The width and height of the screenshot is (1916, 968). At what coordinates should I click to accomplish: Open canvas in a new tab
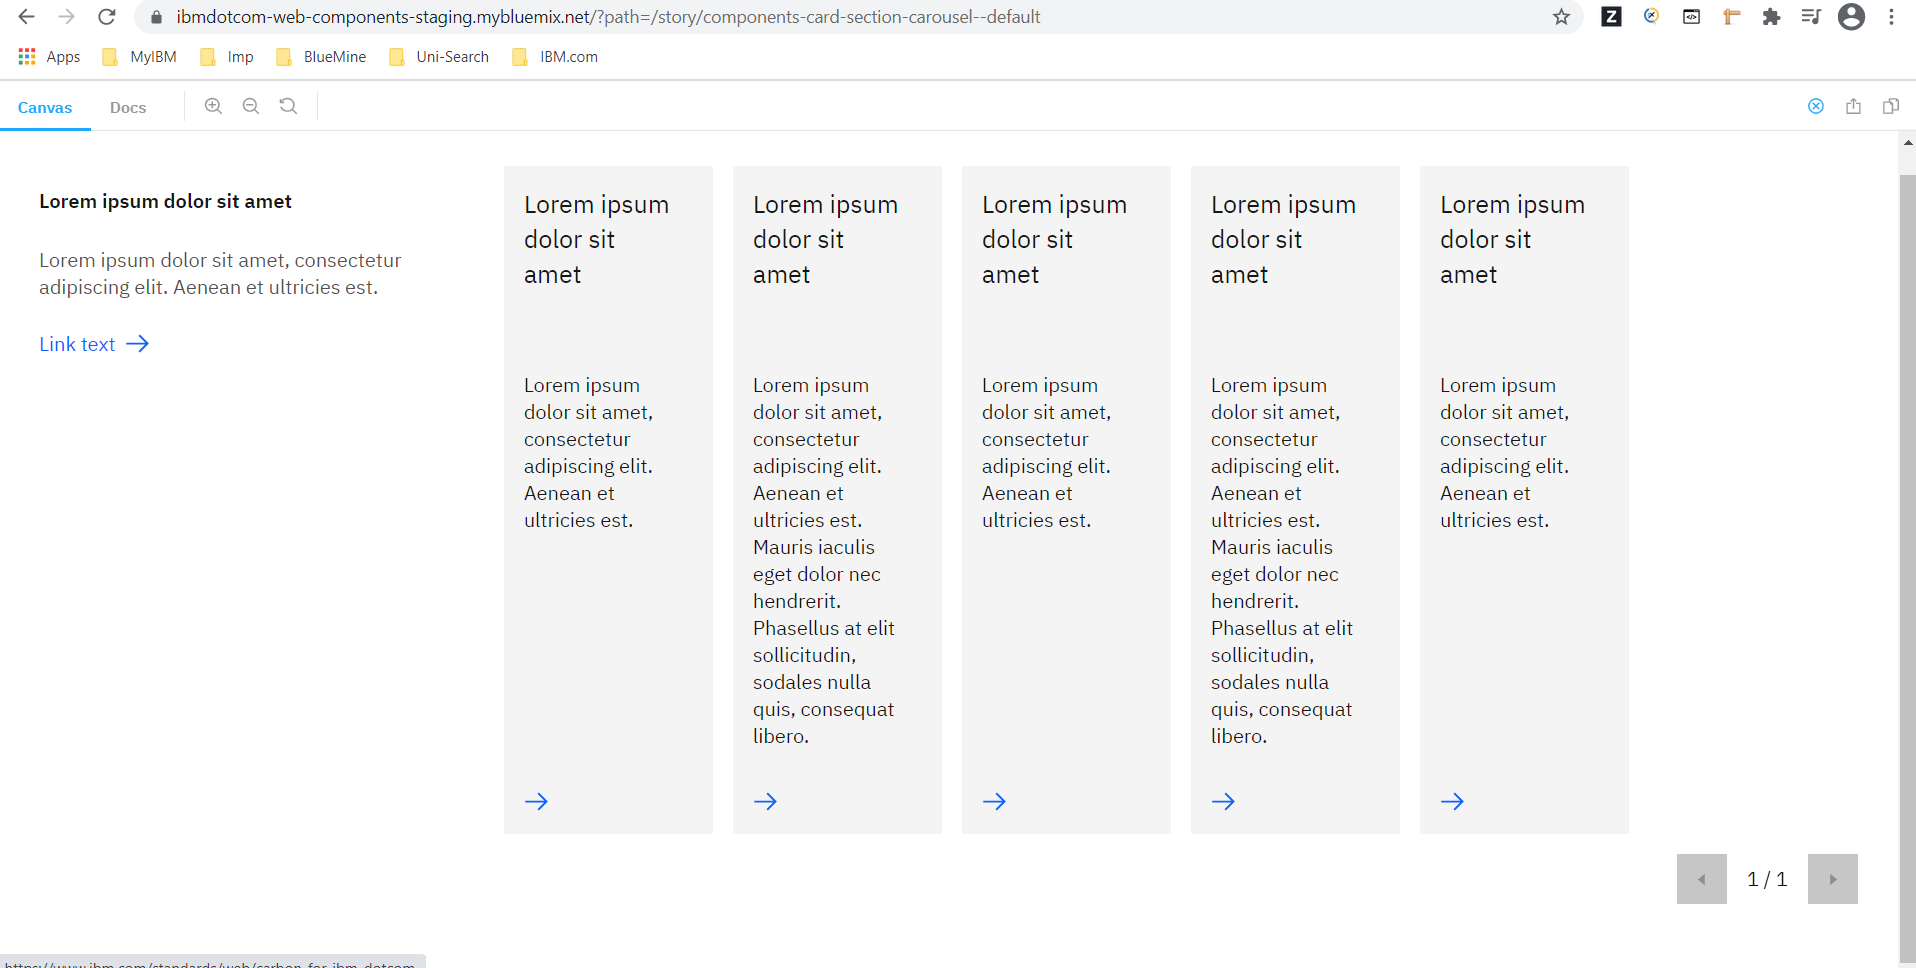tap(1853, 106)
